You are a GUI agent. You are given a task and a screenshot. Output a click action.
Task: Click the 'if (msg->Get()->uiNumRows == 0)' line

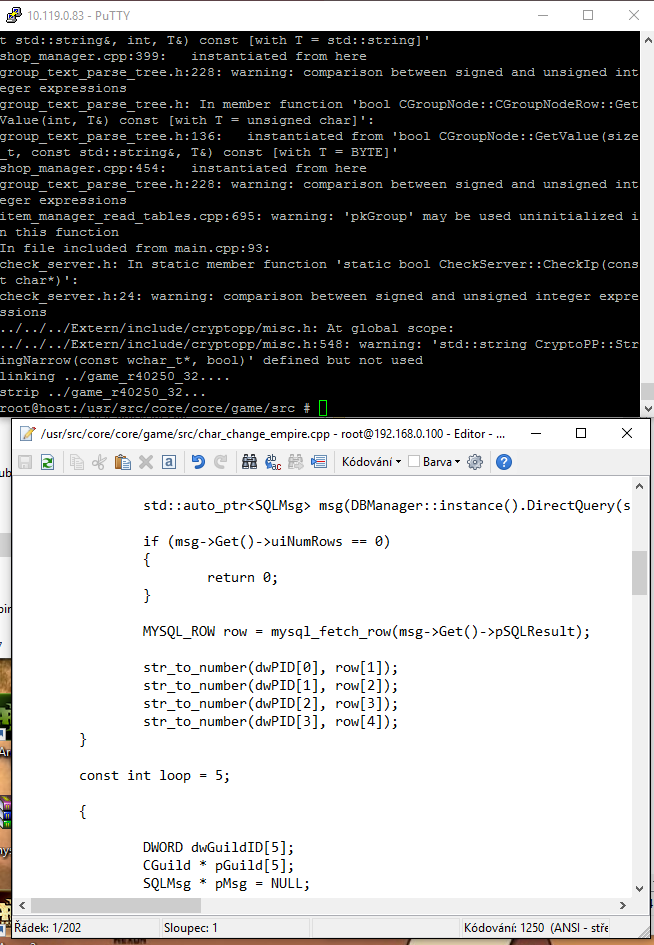pyautogui.click(x=266, y=541)
